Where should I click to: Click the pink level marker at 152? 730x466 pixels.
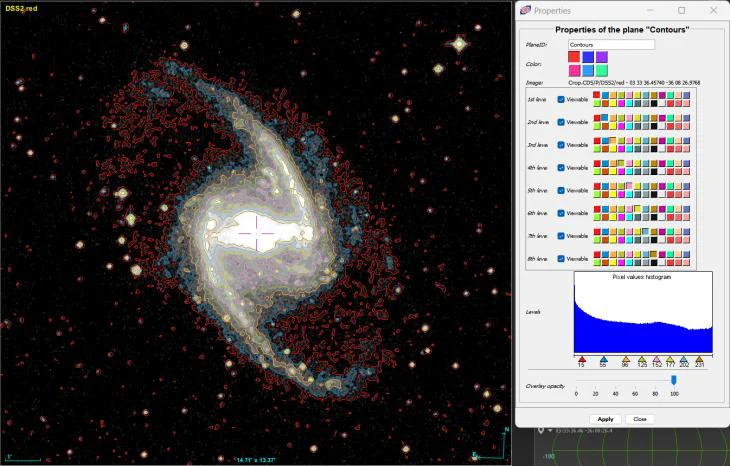coord(656,359)
